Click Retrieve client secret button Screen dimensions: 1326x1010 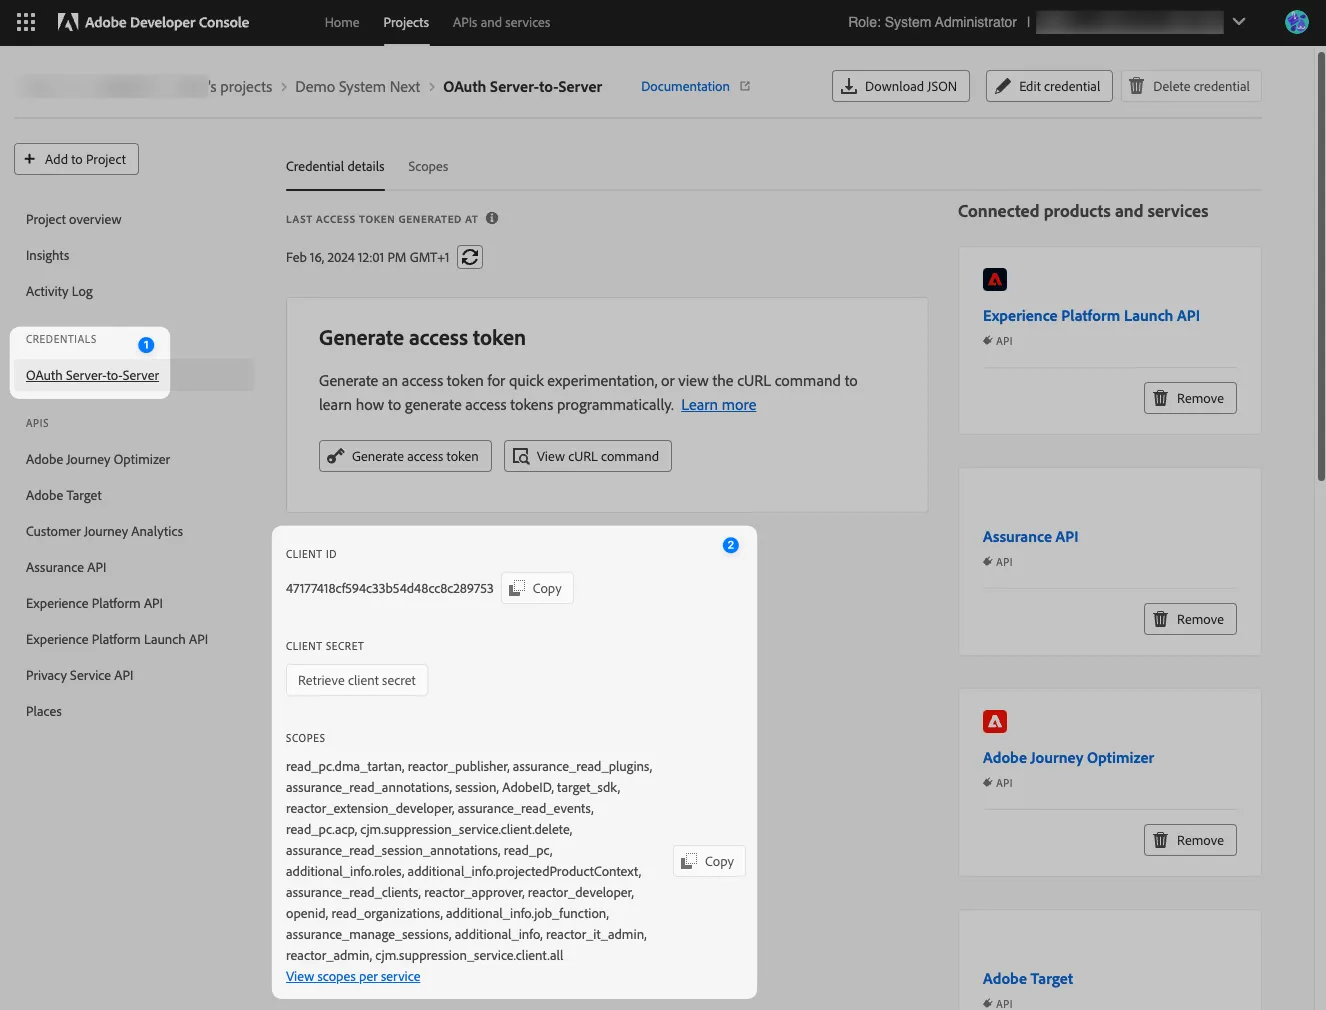point(357,680)
